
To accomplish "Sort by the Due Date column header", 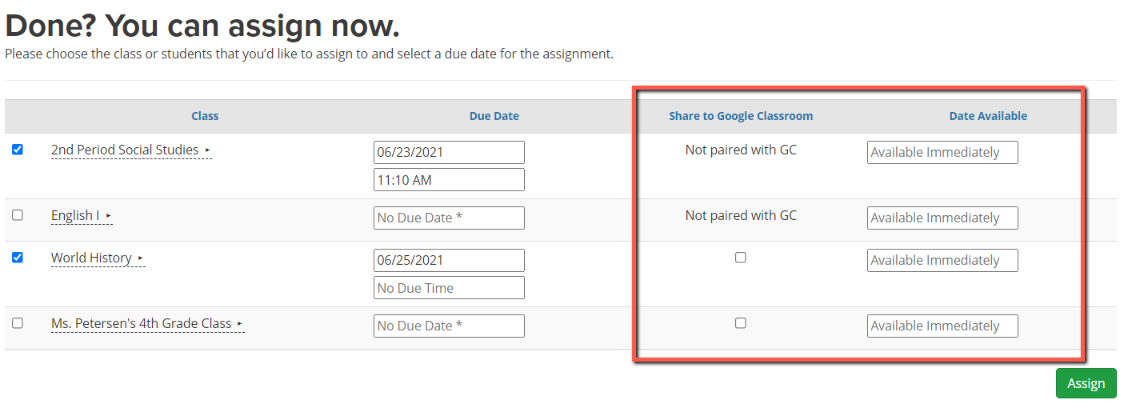I will [494, 116].
